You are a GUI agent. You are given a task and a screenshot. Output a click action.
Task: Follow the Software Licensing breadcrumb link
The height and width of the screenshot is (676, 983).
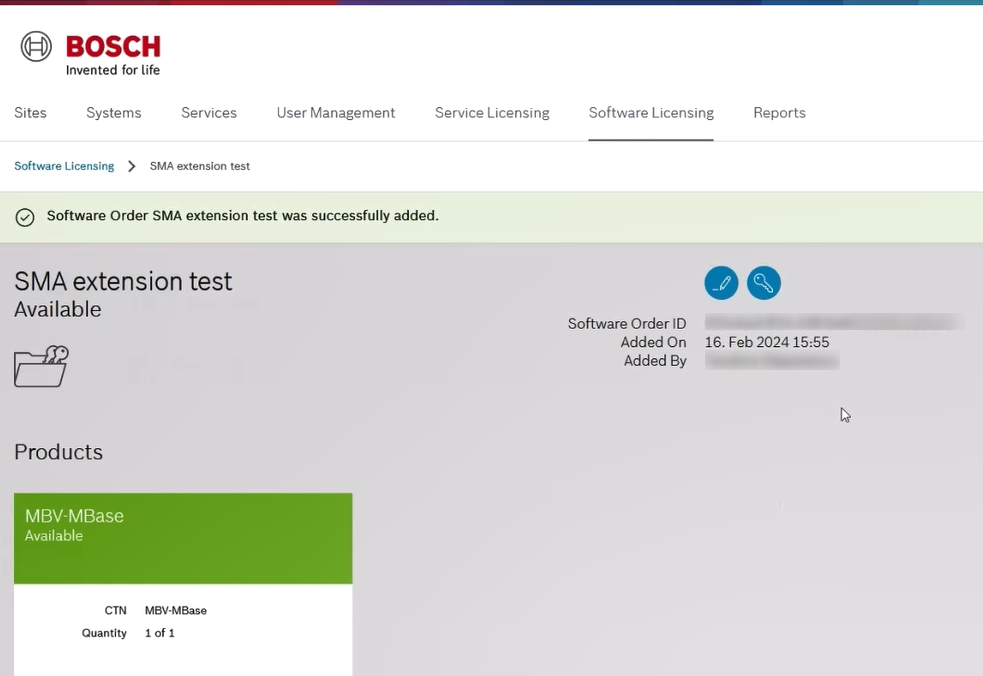point(64,166)
